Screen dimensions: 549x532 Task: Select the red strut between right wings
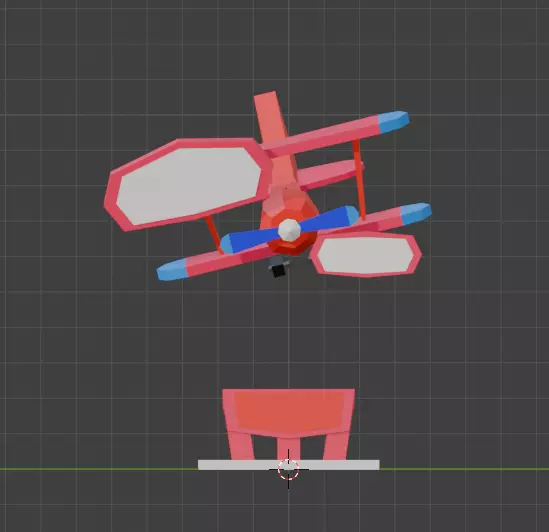[359, 180]
